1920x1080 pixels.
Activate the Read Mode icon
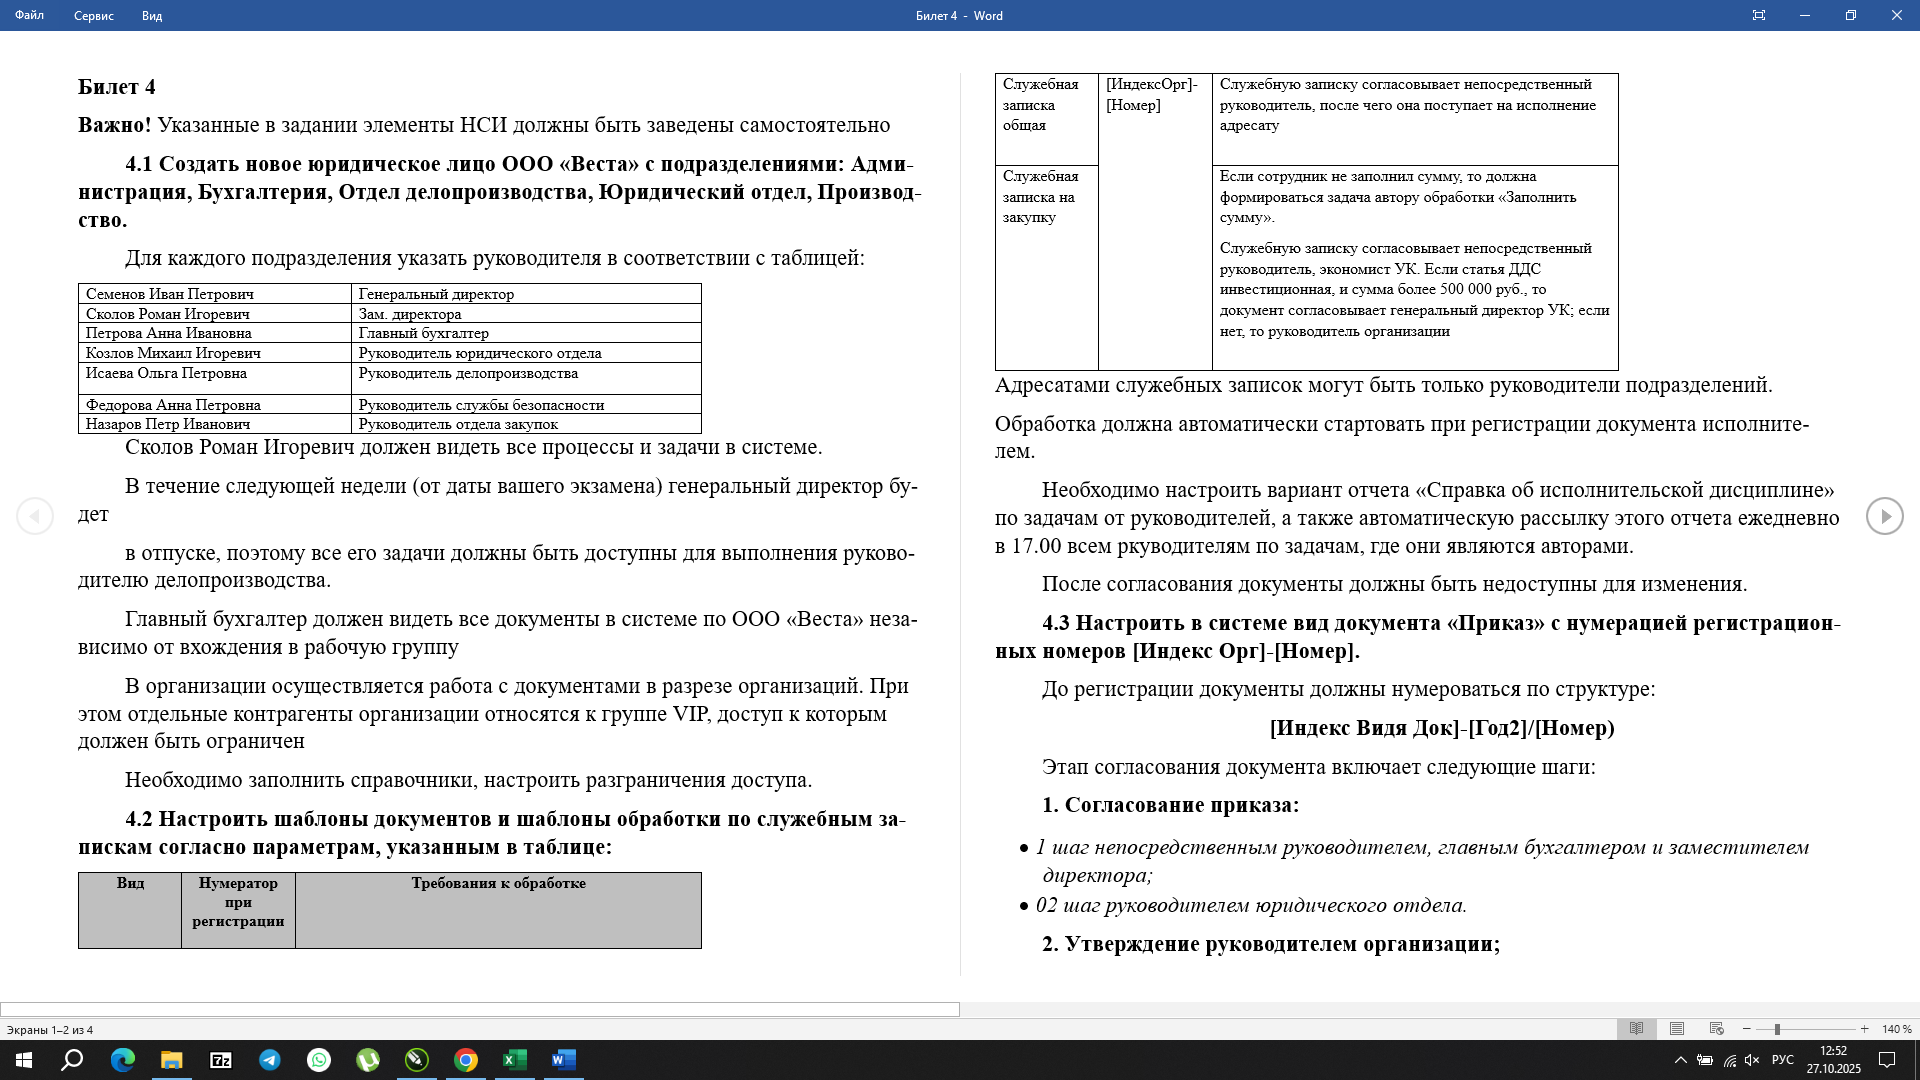(1637, 1028)
